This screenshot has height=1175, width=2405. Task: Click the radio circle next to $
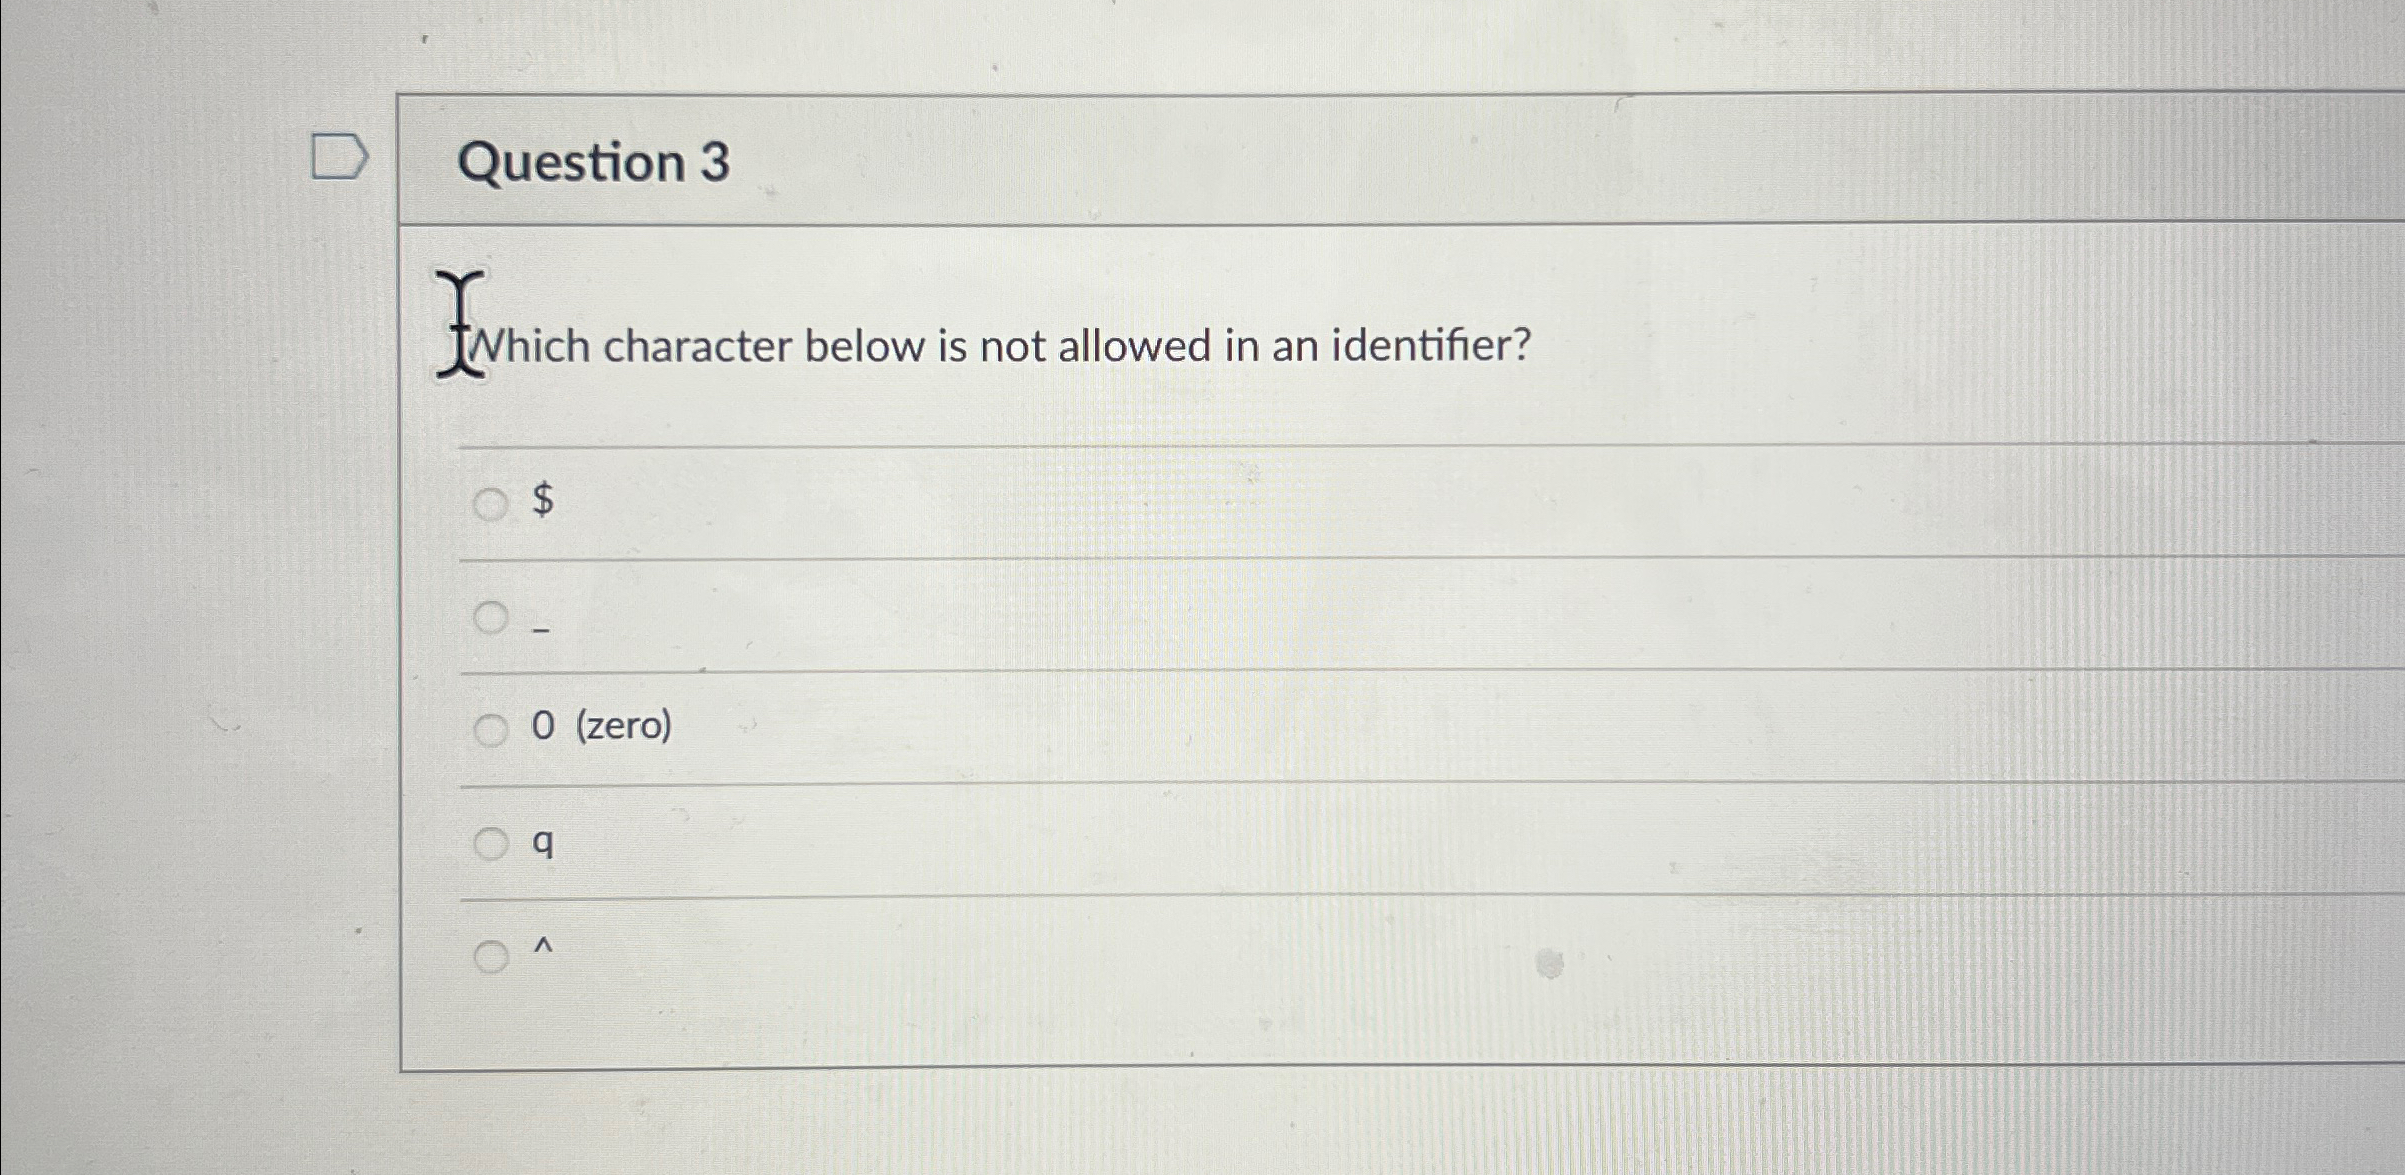click(x=489, y=507)
